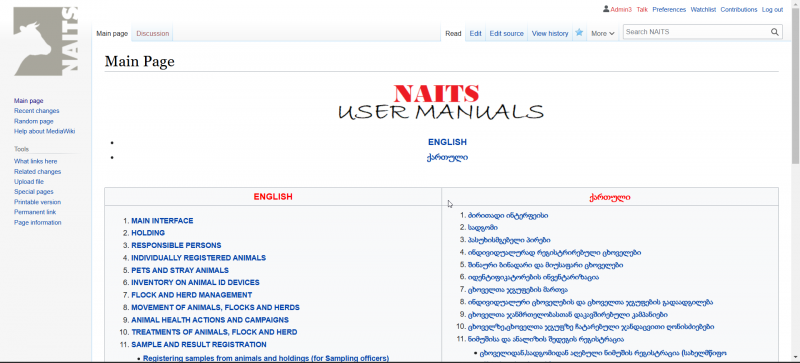Screen dimensions: 800x363
Task: Click the ქართული bullet link
Action: coord(447,157)
